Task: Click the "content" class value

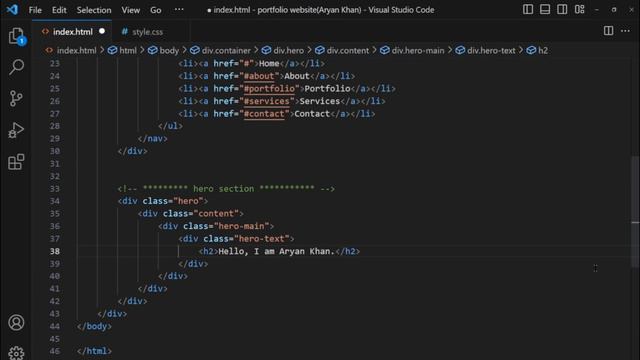Action: click(216, 213)
